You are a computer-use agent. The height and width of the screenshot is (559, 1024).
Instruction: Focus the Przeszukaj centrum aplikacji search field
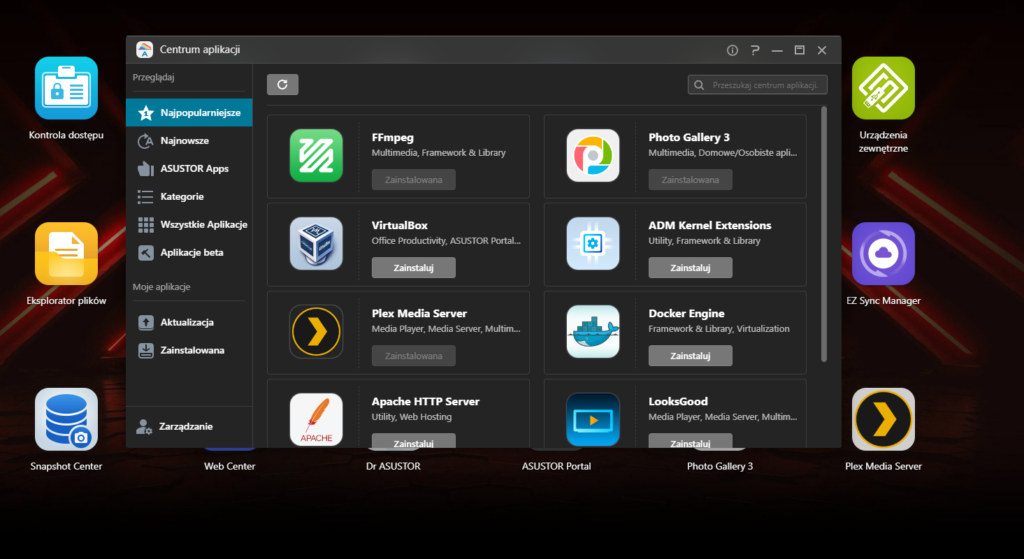(x=758, y=85)
